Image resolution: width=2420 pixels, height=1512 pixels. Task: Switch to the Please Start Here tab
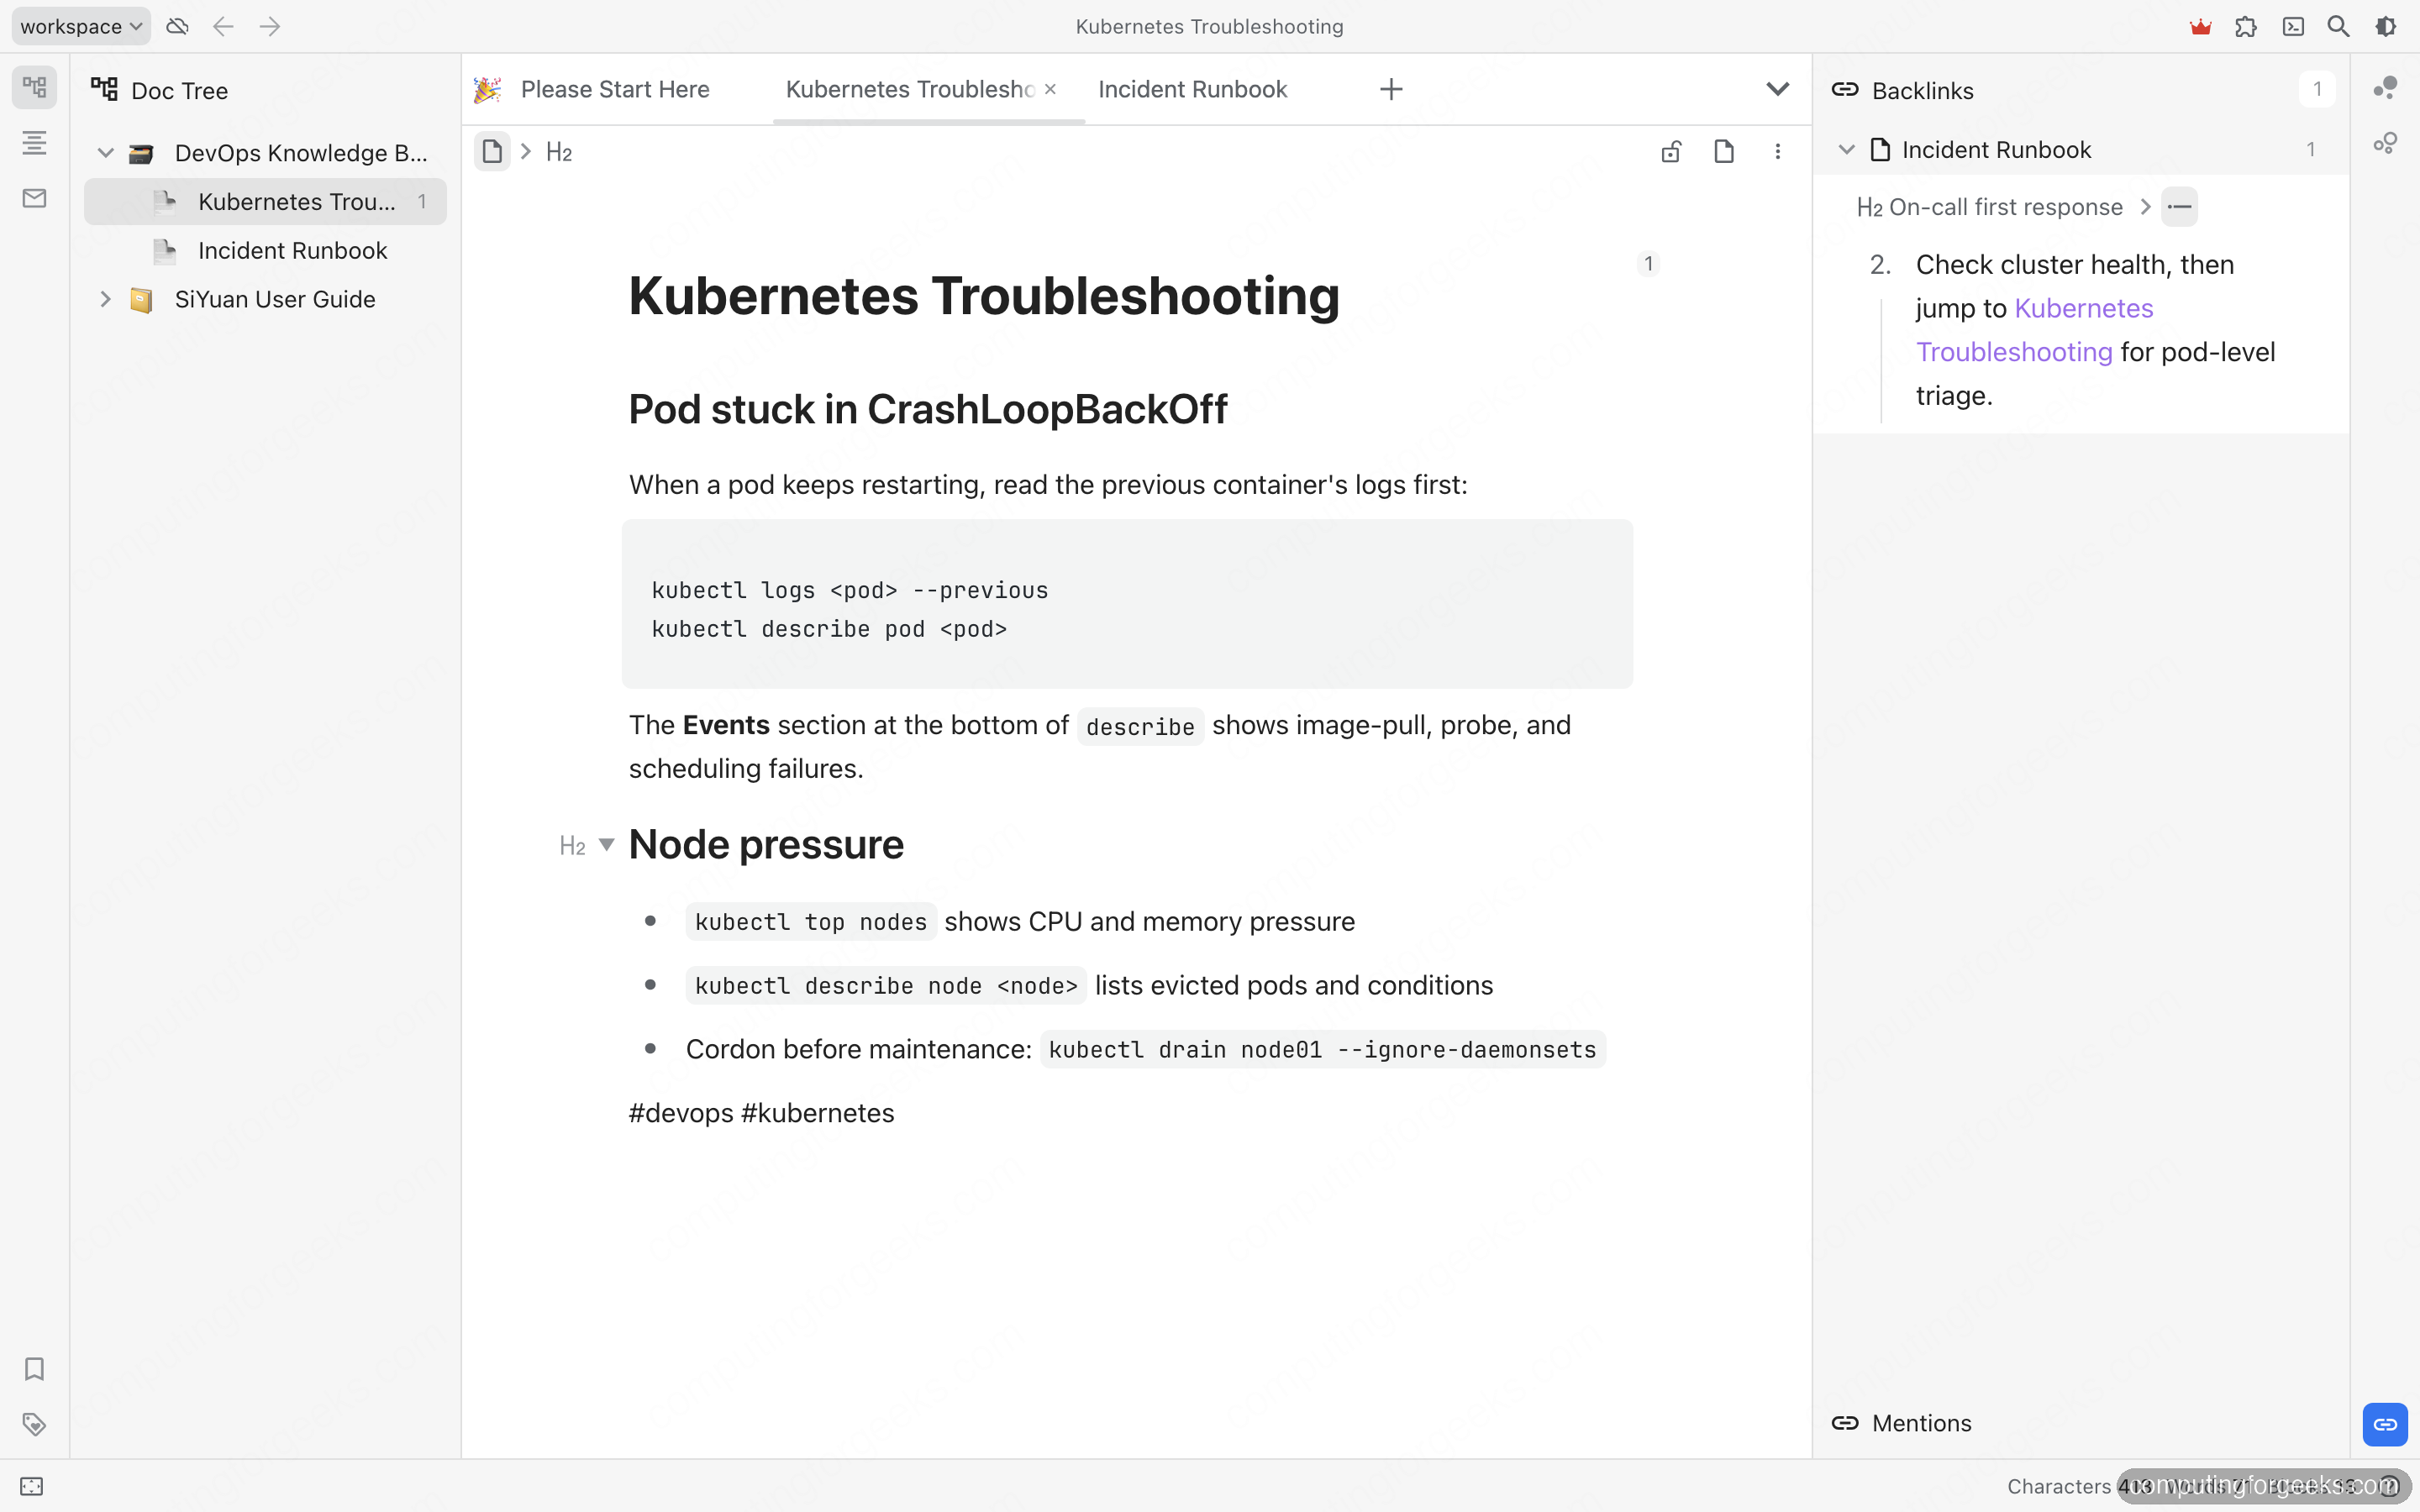(614, 89)
